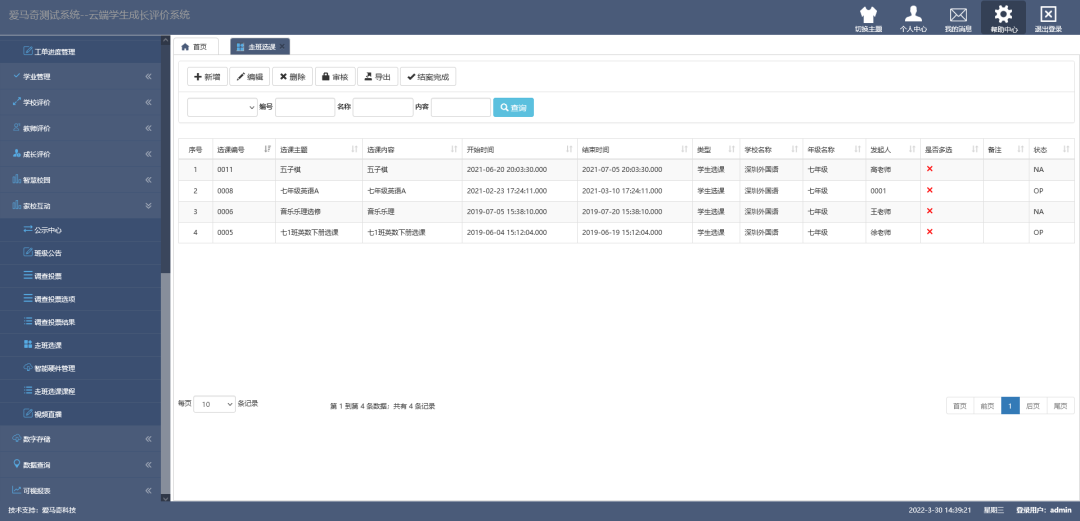Screen dimensions: 1080x521
Task: Open 走班选课 in sidebar menu
Action: coord(80,345)
